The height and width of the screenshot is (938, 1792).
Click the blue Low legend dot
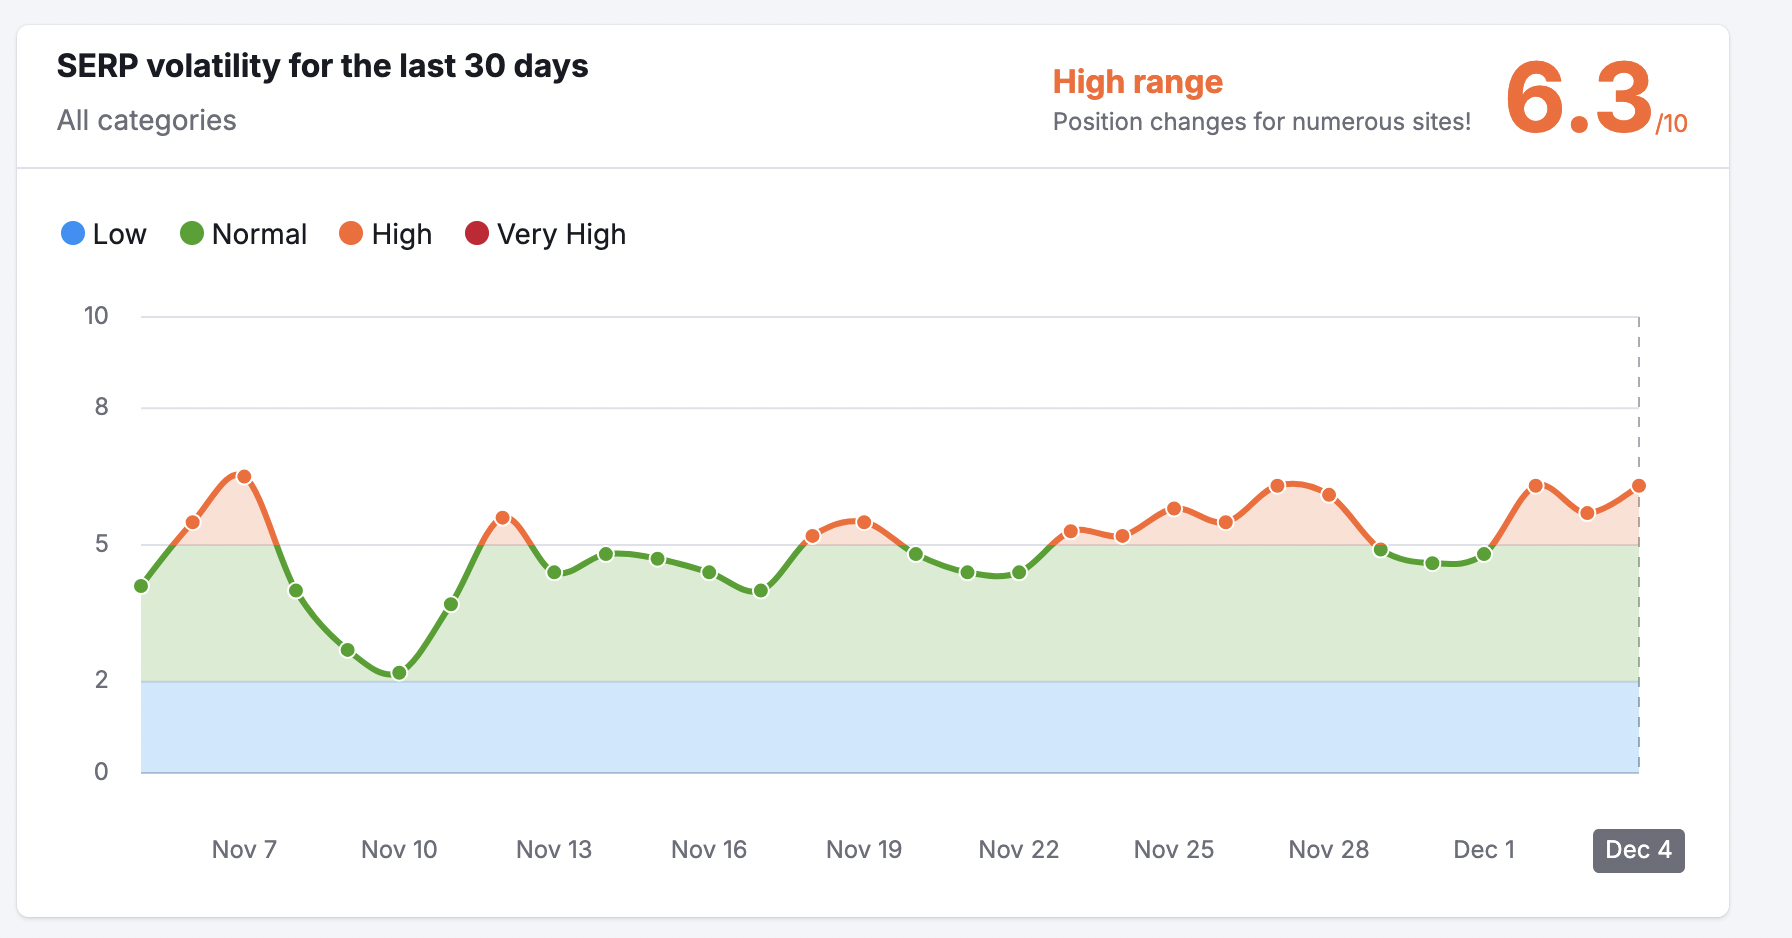tap(73, 233)
